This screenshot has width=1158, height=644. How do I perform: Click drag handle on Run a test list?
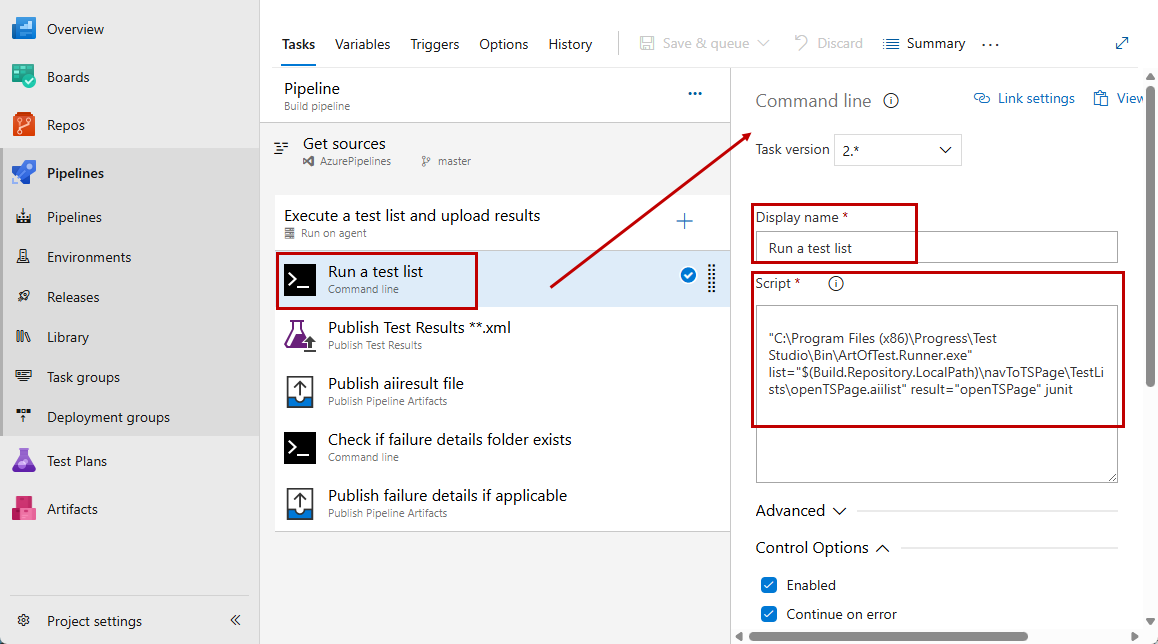711,278
